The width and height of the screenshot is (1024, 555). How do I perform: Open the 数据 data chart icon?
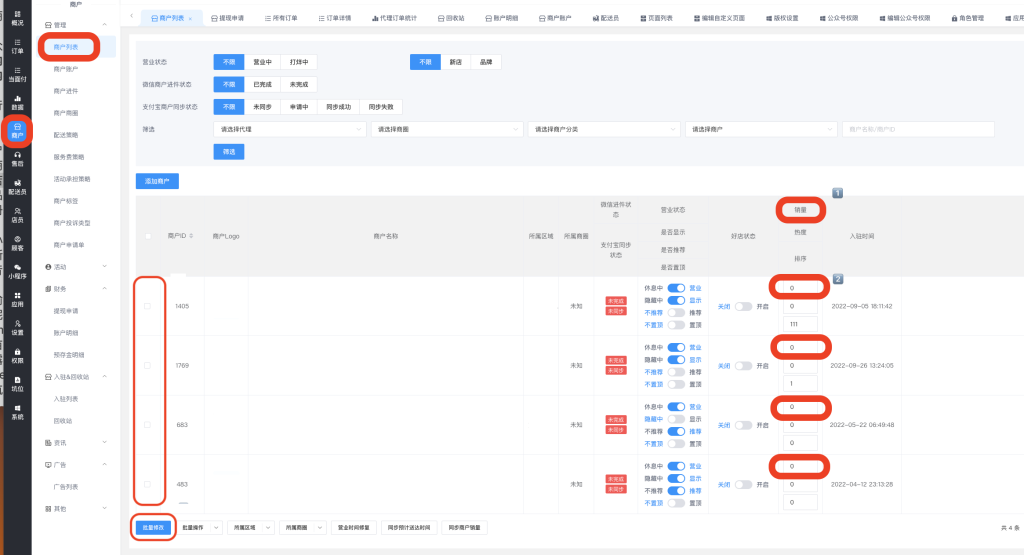click(17, 101)
